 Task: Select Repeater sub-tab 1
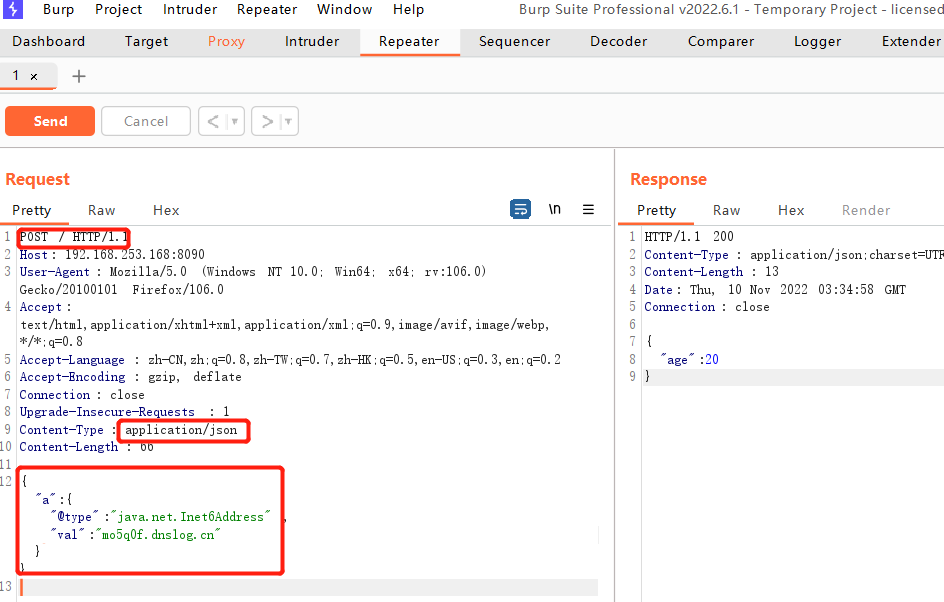[x=16, y=76]
